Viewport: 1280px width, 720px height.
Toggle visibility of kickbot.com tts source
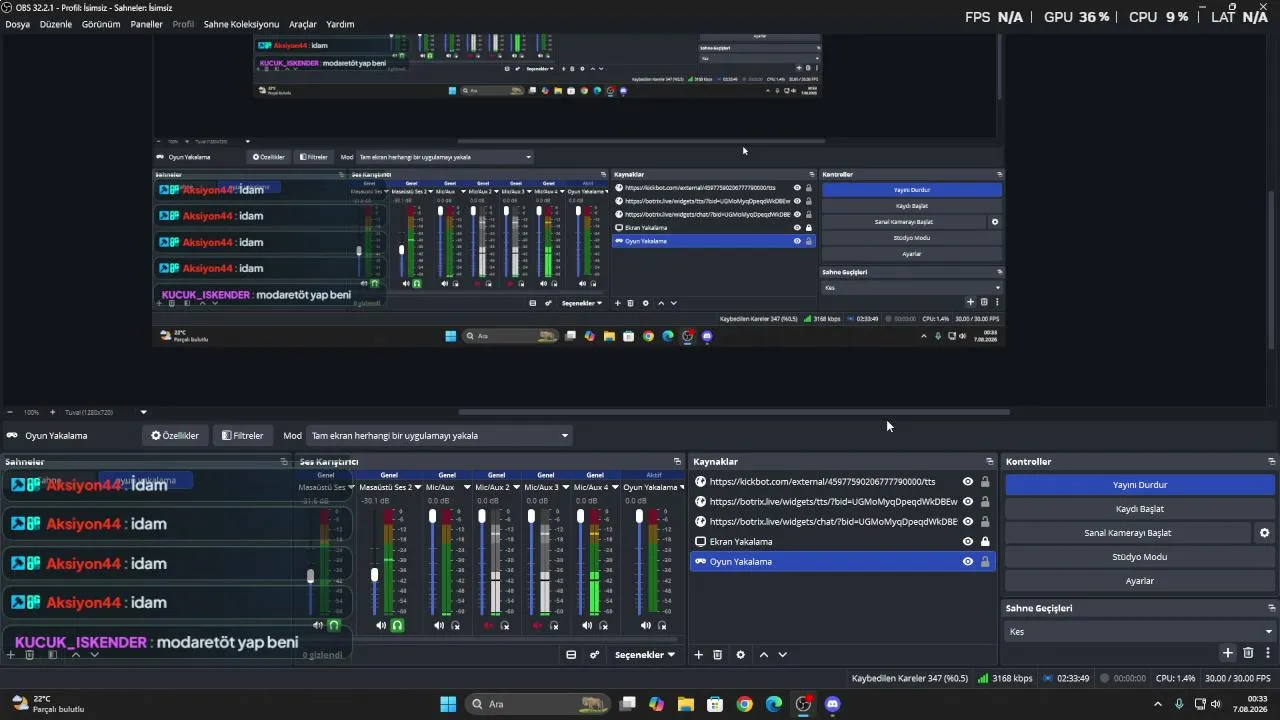click(968, 482)
